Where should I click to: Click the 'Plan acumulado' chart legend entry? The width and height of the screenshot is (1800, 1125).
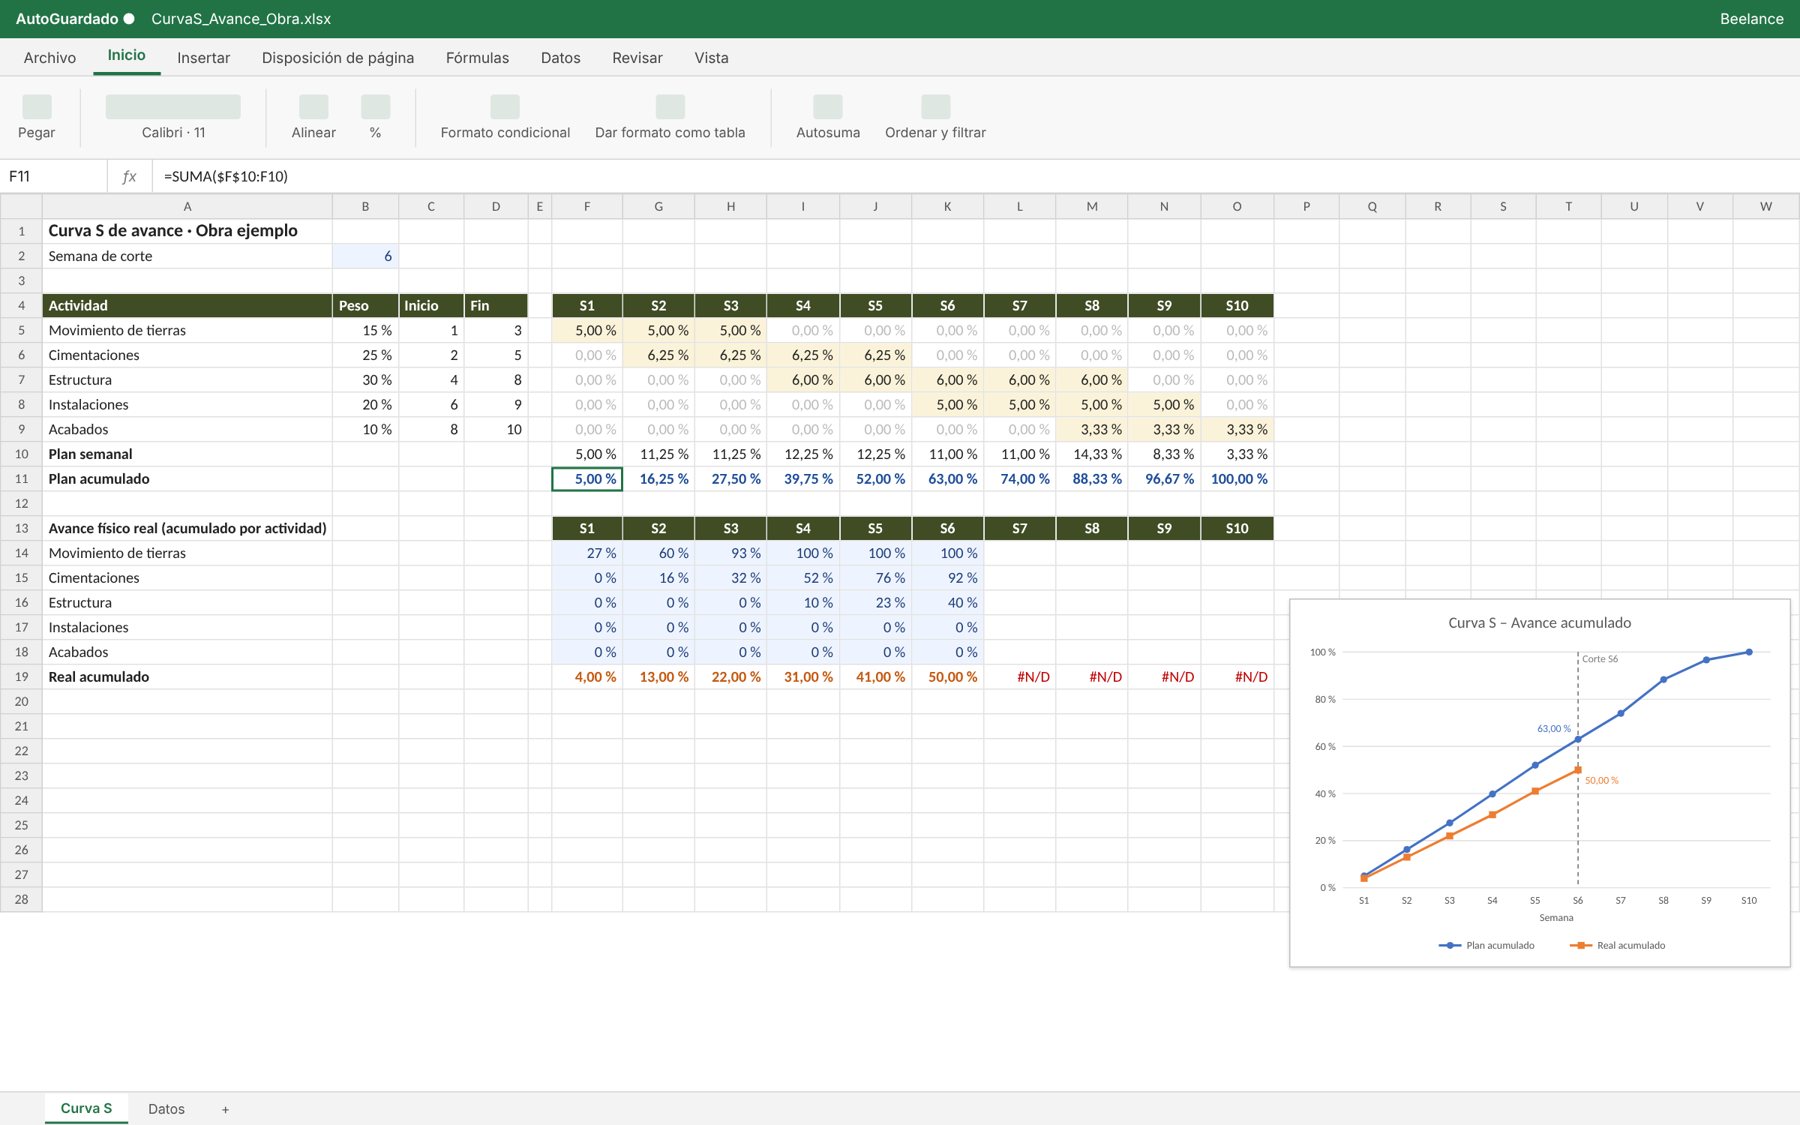pyautogui.click(x=1487, y=945)
